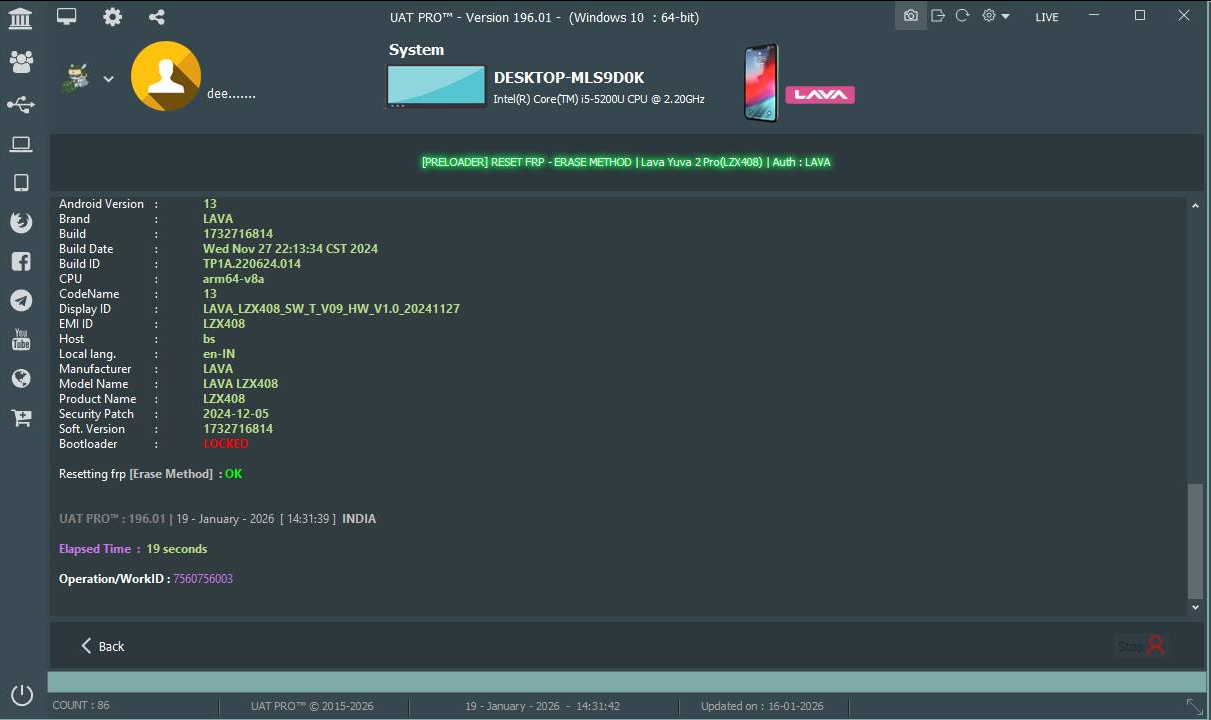Viewport: 1211px width, 720px height.
Task: Expand the chevron next to robot avatar
Action: [x=108, y=79]
